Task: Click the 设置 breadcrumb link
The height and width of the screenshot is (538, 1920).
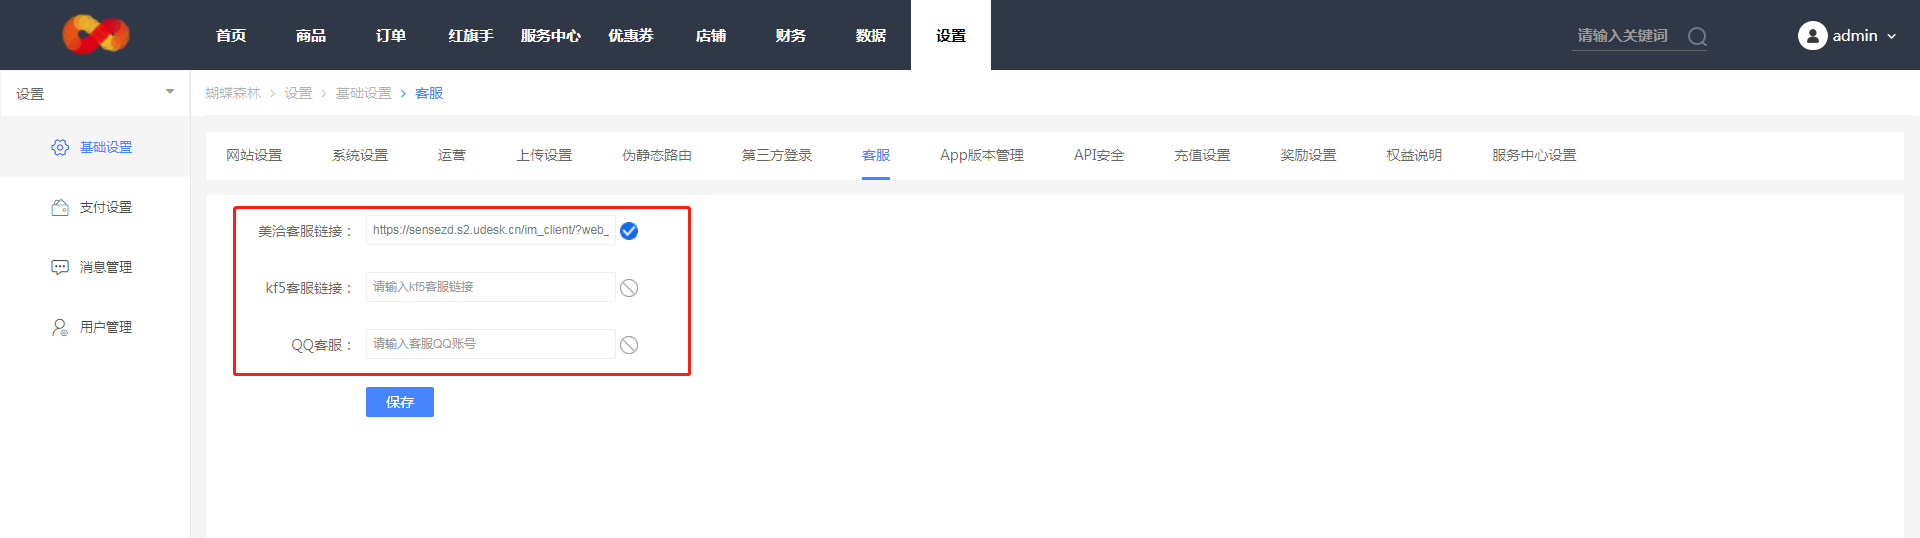Action: pos(298,93)
